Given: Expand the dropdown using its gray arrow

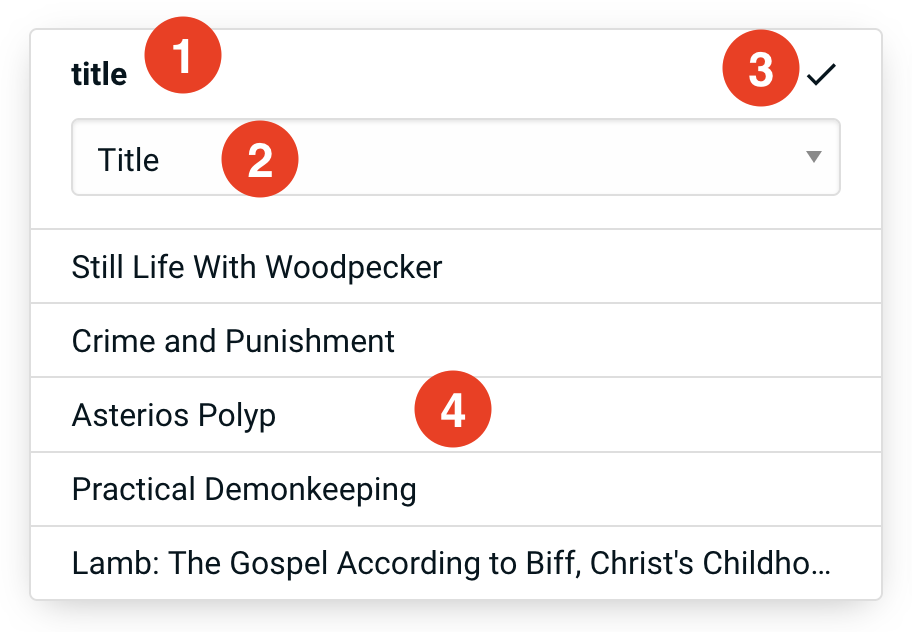Looking at the screenshot, I should 813,157.
